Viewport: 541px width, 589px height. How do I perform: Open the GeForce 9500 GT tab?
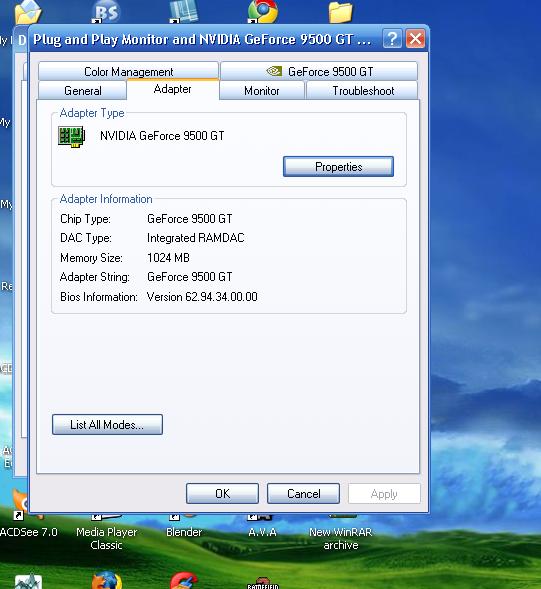(319, 71)
